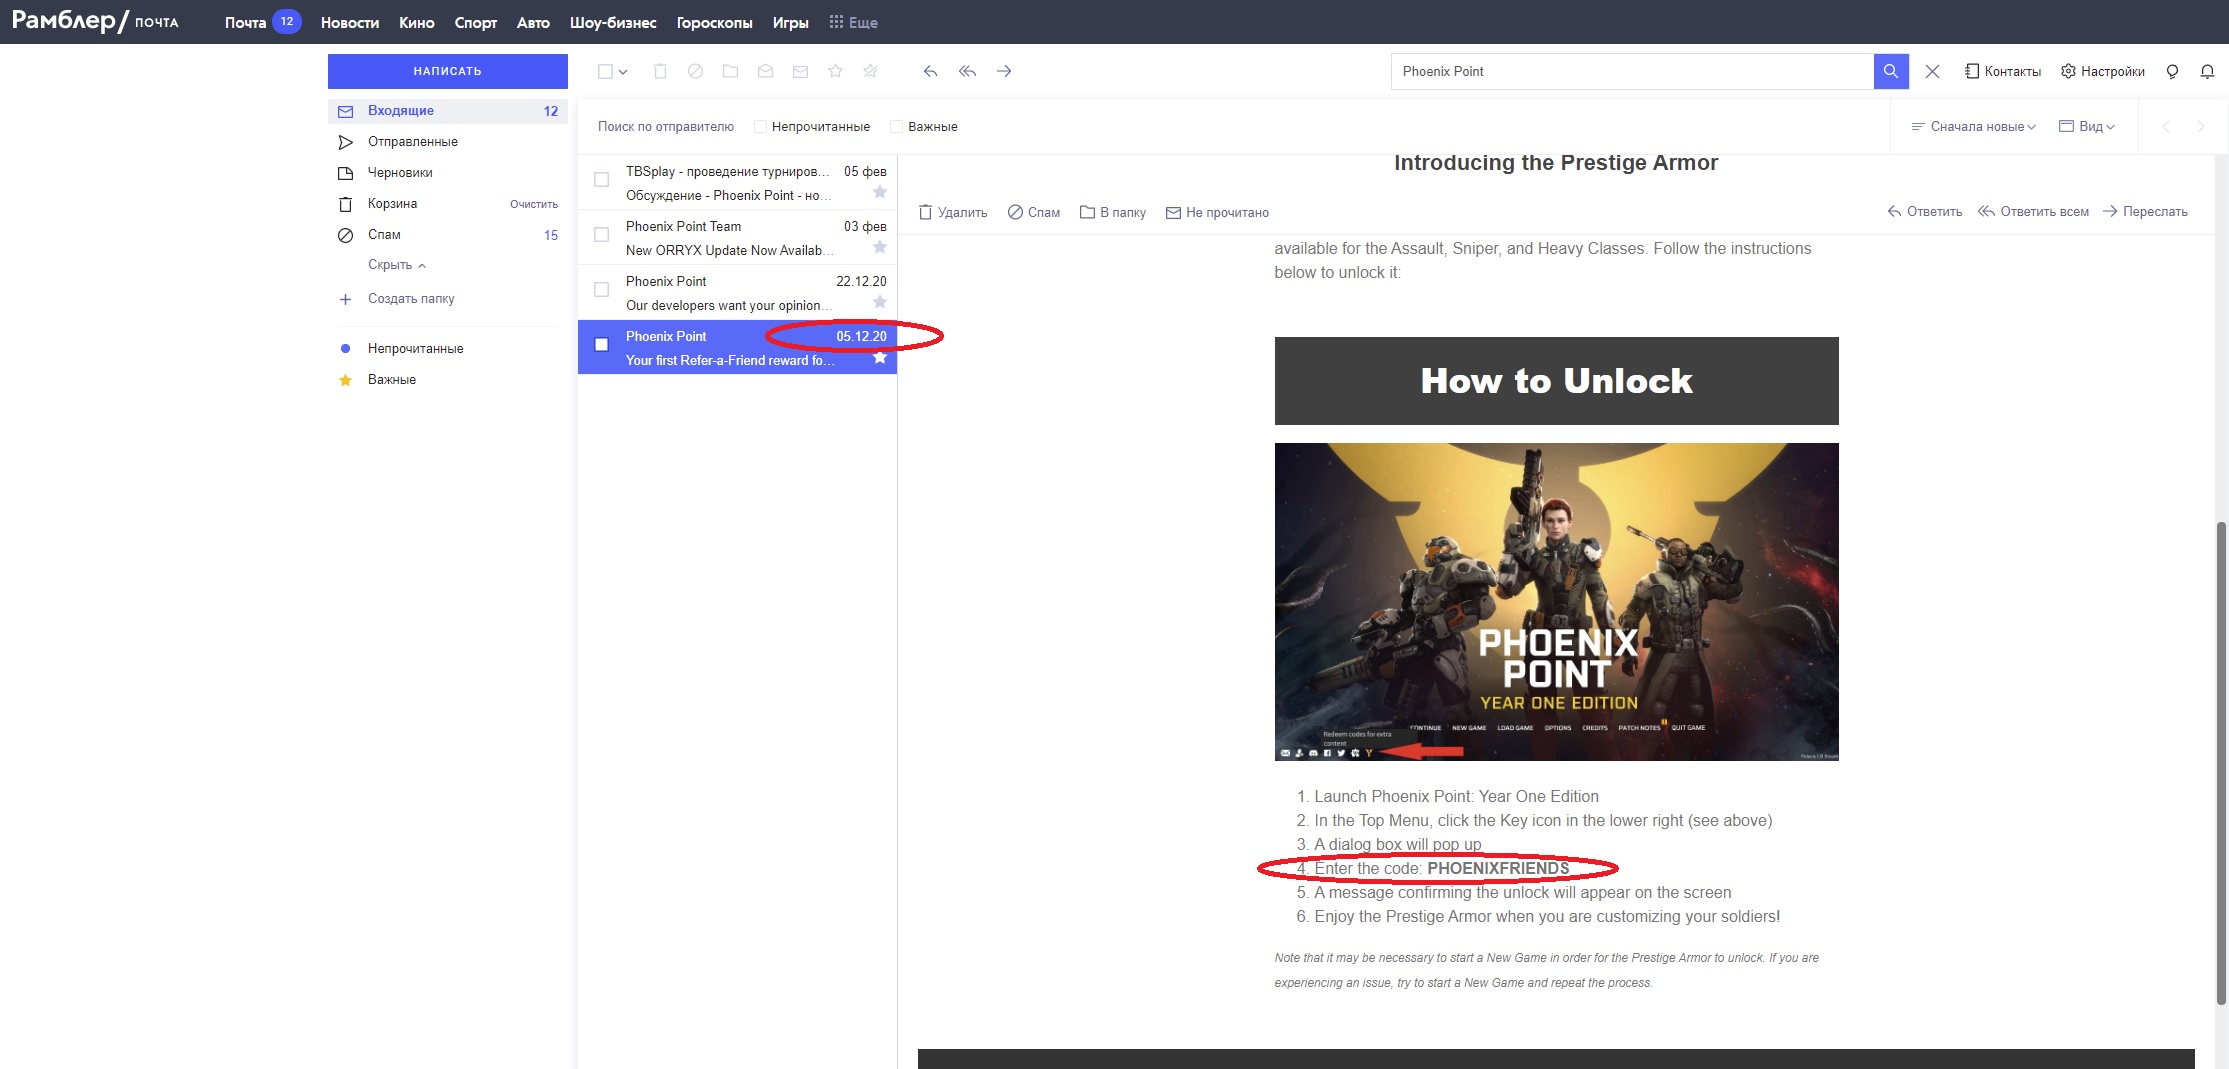Screen dimensions: 2229x1069
Task: Open Настройки settings link
Action: [x=2103, y=71]
